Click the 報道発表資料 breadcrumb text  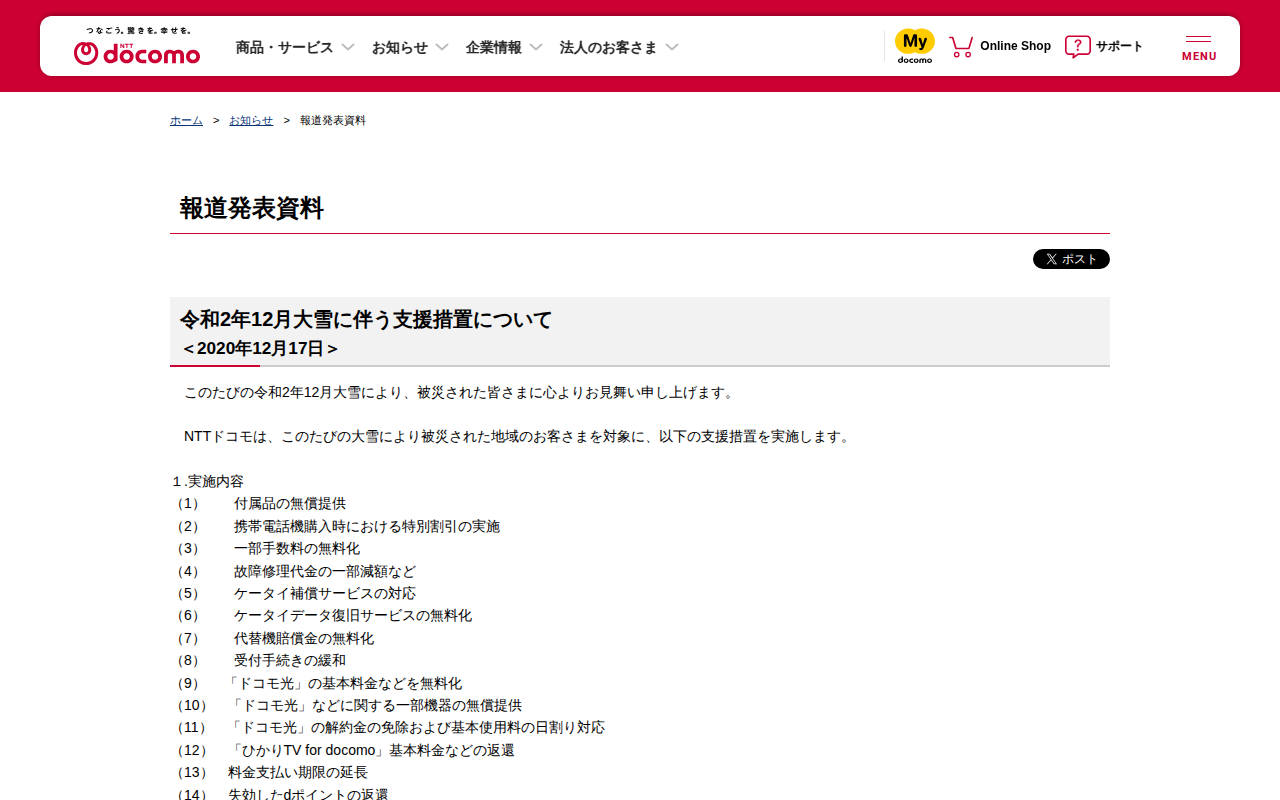[x=333, y=120]
